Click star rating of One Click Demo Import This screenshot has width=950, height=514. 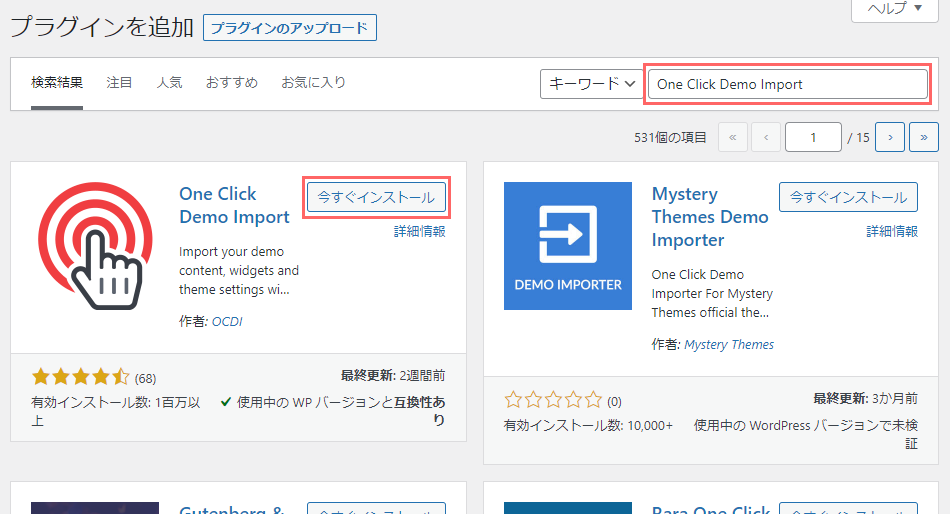[x=81, y=377]
